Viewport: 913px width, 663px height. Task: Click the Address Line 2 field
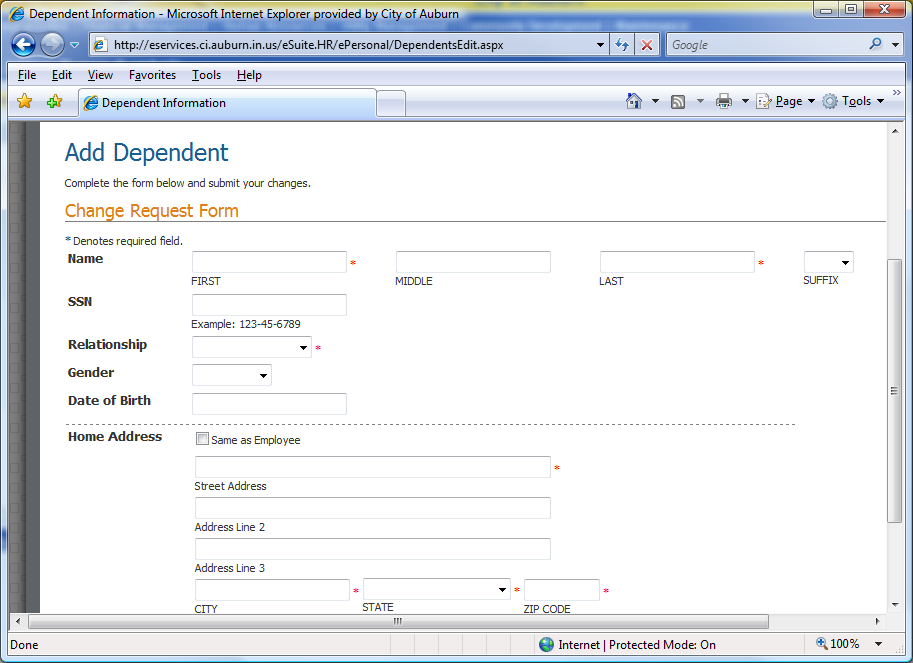tap(373, 508)
